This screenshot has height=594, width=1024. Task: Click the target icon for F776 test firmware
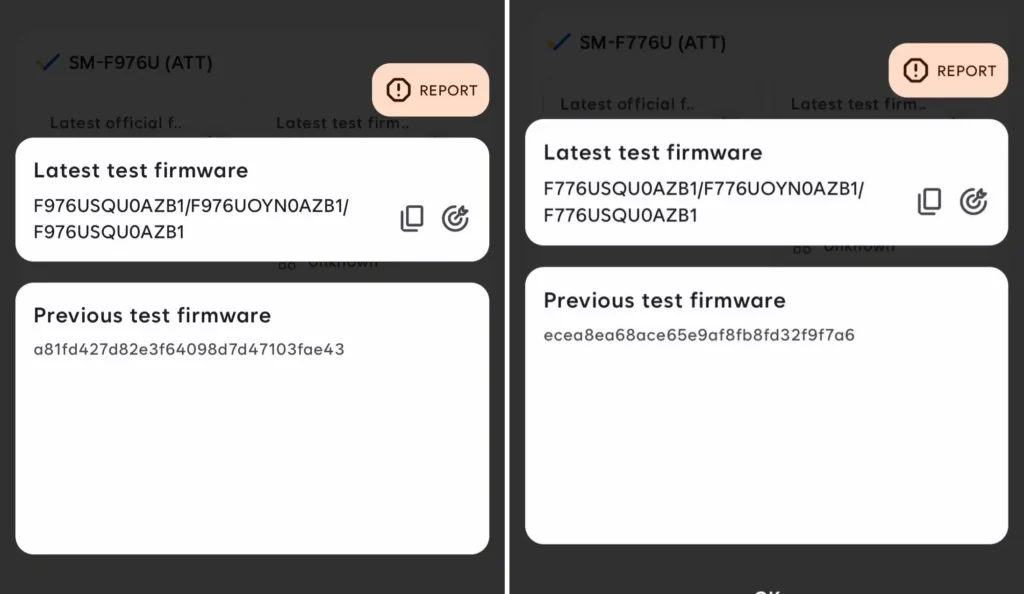974,201
